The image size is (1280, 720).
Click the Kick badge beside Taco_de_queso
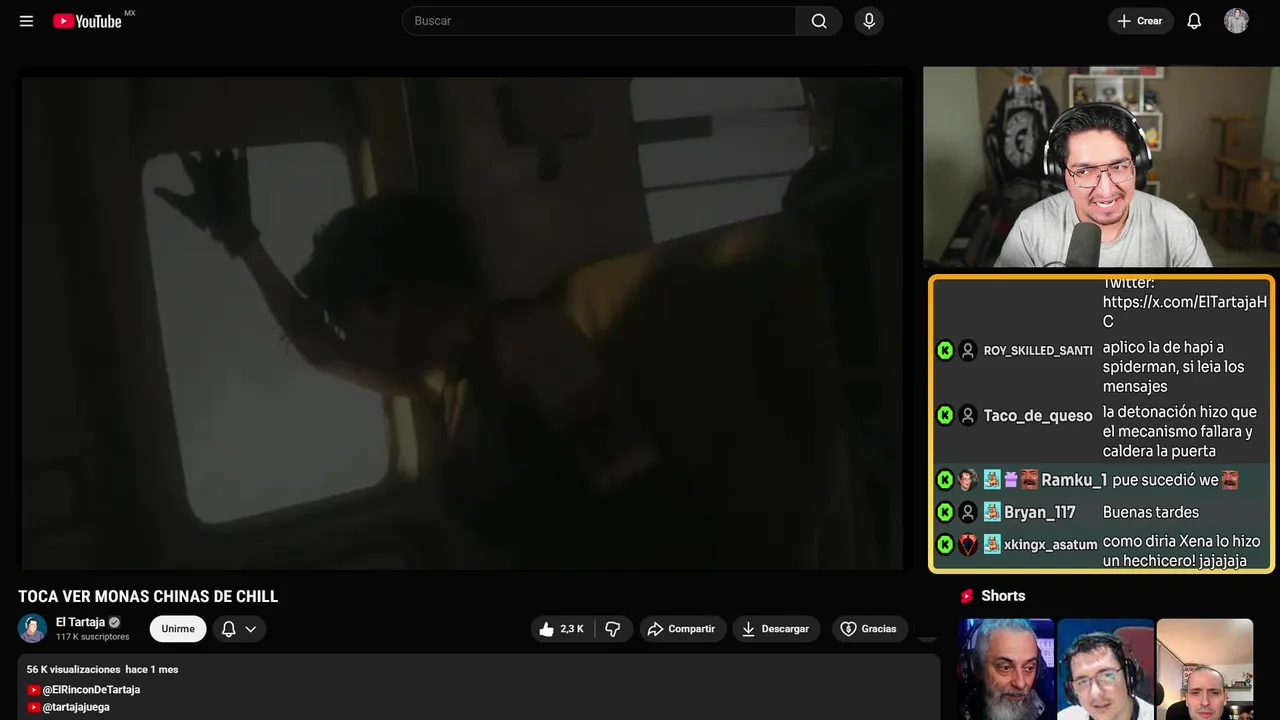click(x=945, y=415)
